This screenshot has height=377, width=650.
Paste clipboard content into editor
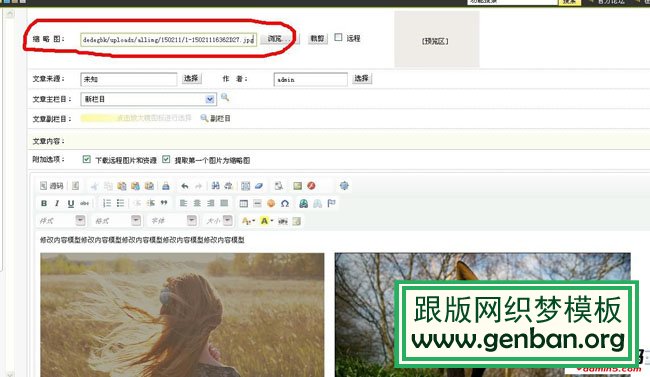coord(122,186)
